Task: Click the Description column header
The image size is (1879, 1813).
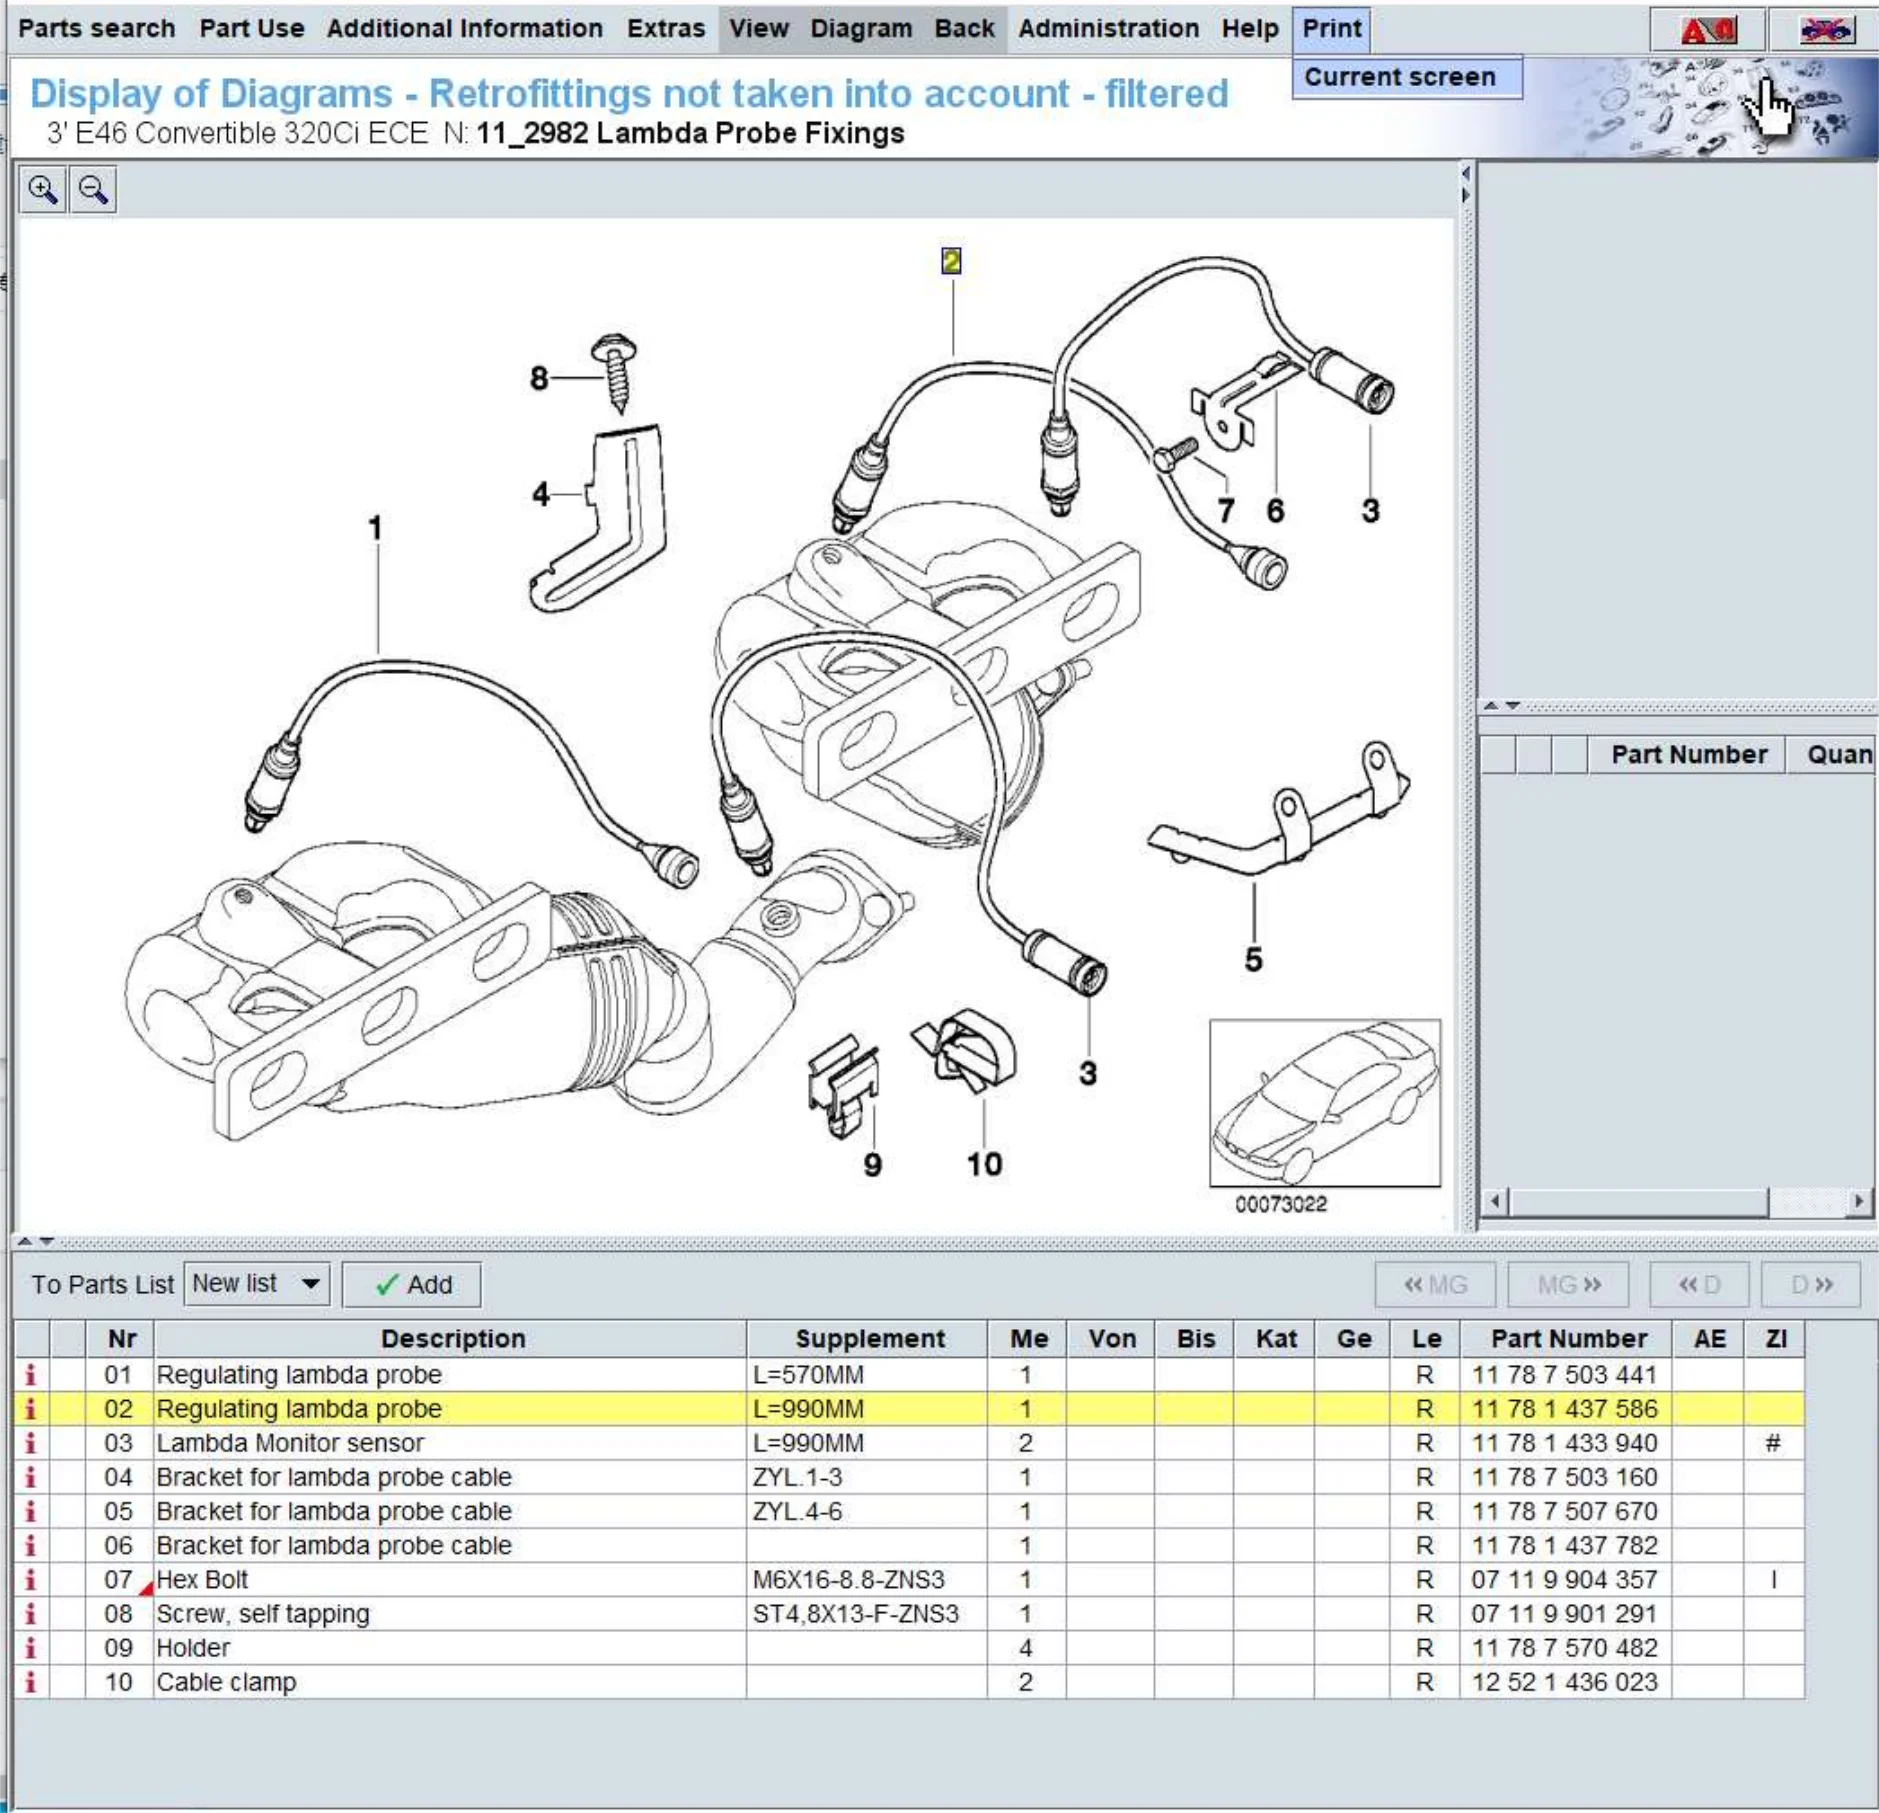Action: (x=452, y=1339)
